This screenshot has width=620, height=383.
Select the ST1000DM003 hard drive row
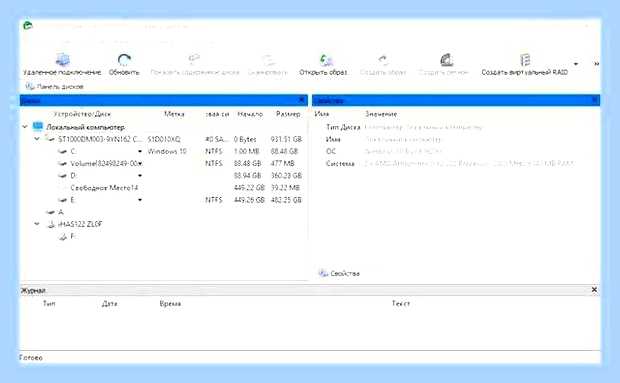[x=163, y=139]
